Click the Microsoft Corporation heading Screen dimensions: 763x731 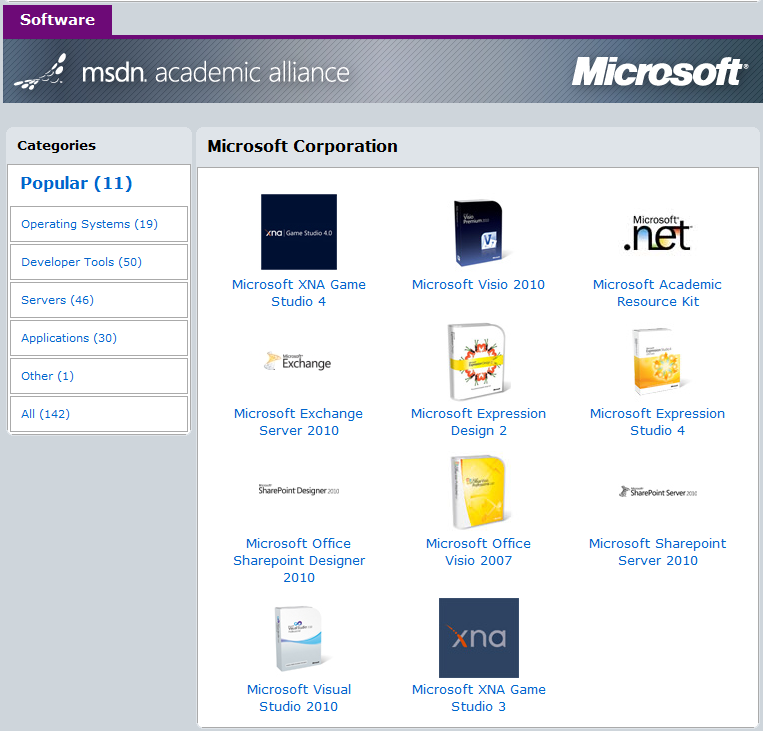[x=302, y=146]
